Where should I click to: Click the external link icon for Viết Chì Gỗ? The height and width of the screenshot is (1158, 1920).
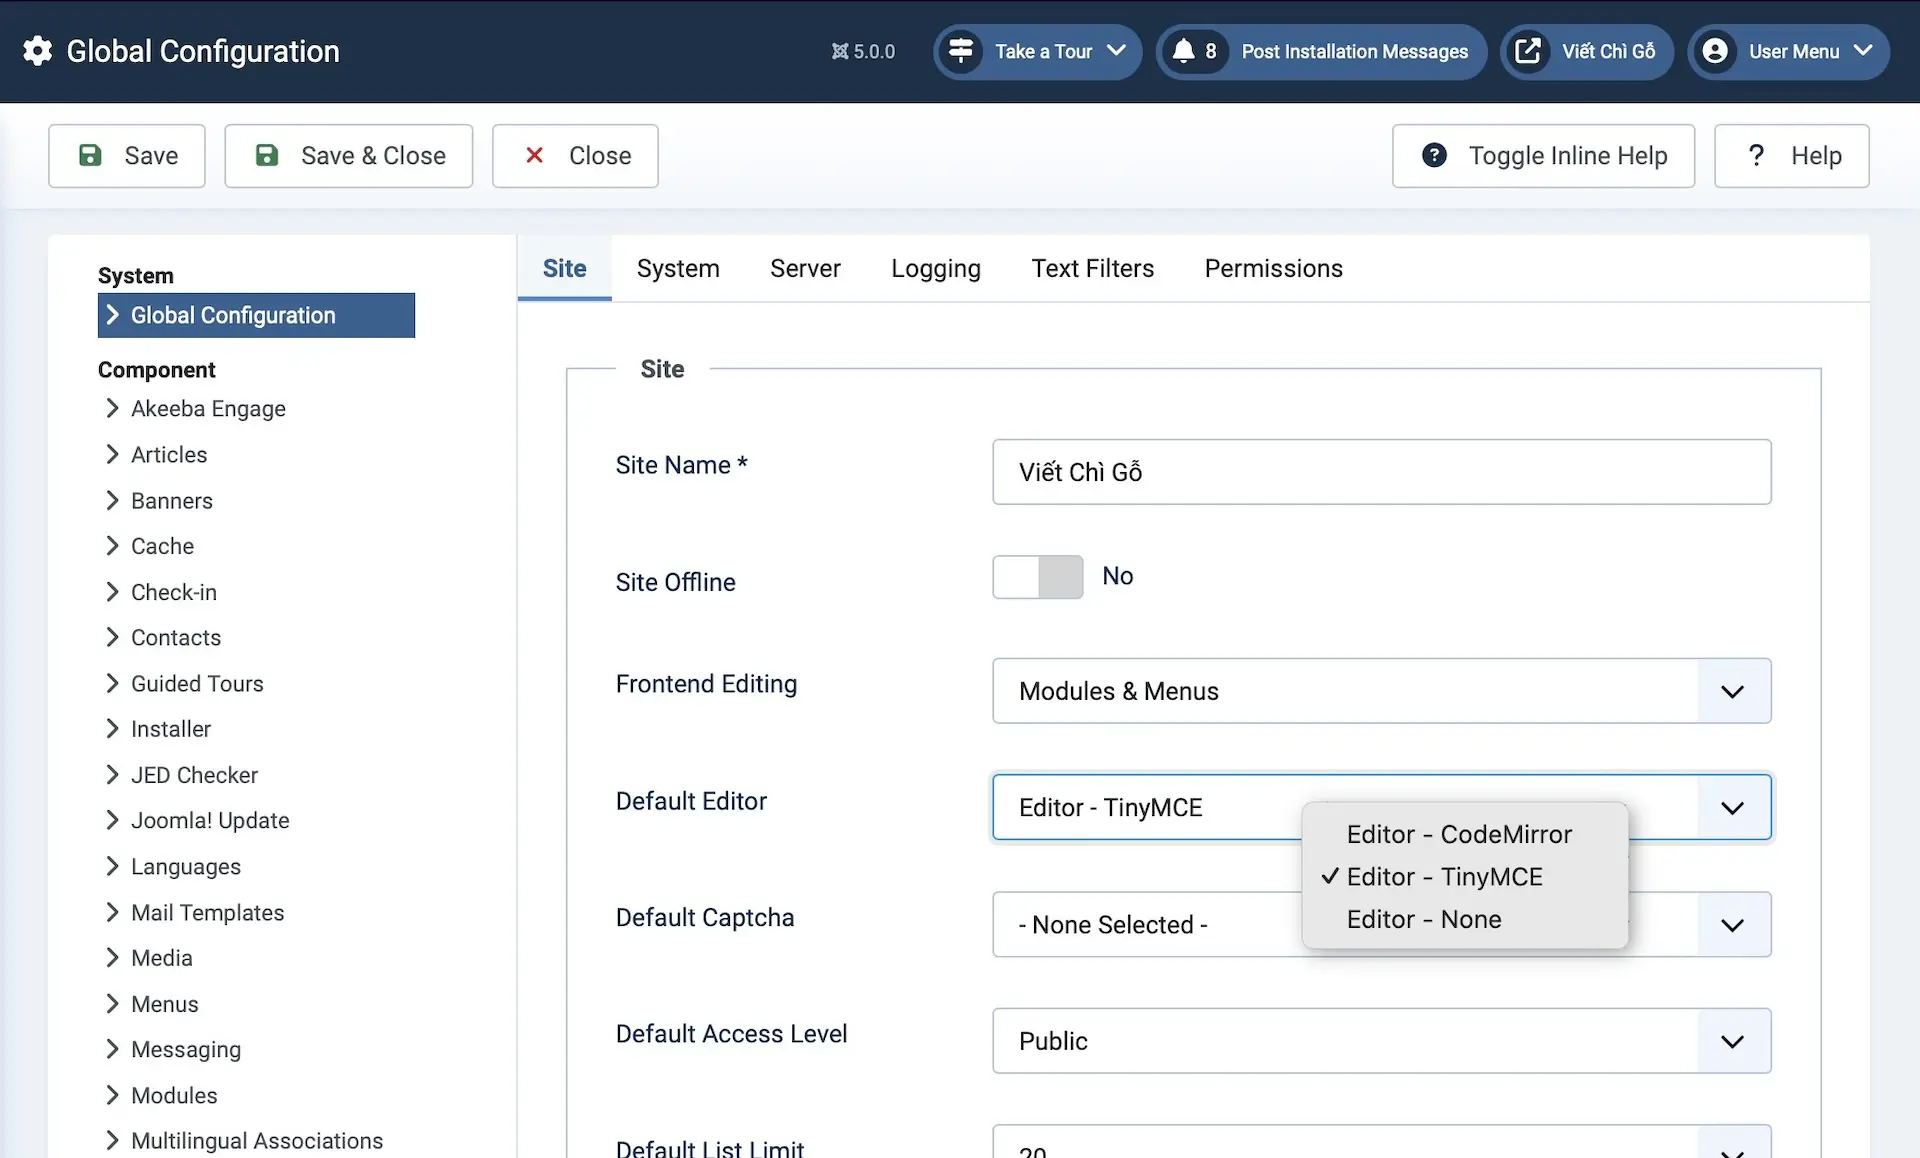1527,51
